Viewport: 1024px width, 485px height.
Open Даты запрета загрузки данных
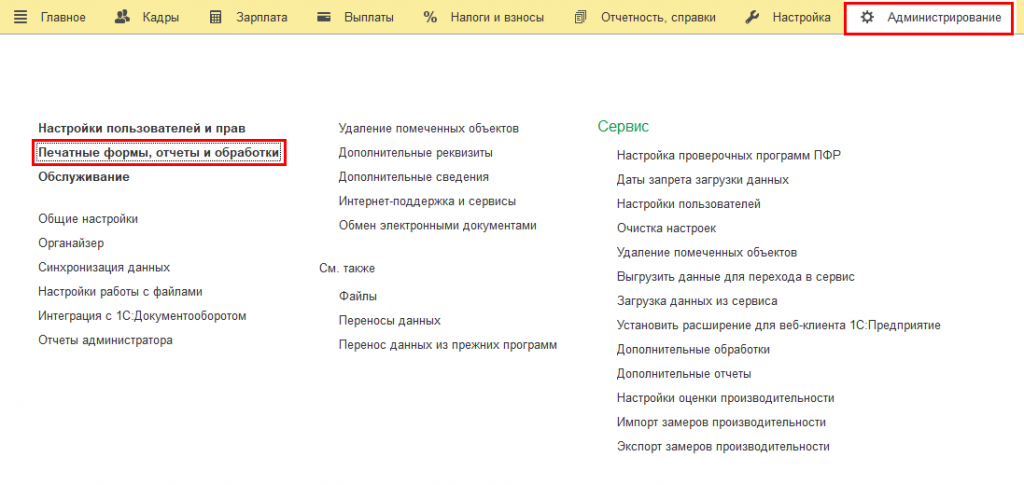(x=703, y=180)
